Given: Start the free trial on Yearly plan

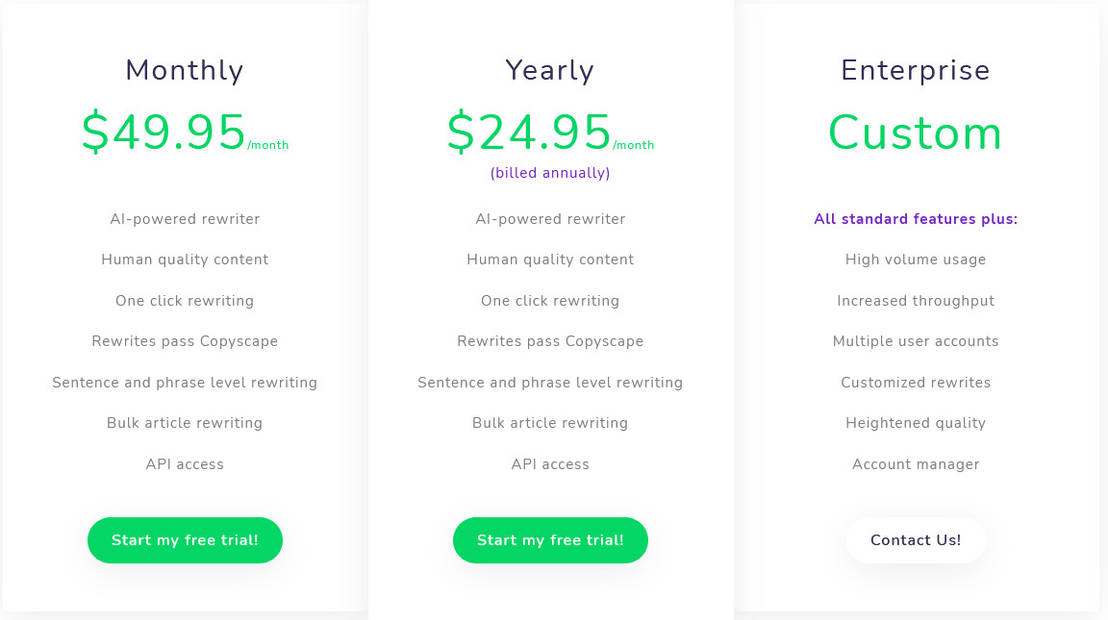Looking at the screenshot, I should tap(550, 540).
